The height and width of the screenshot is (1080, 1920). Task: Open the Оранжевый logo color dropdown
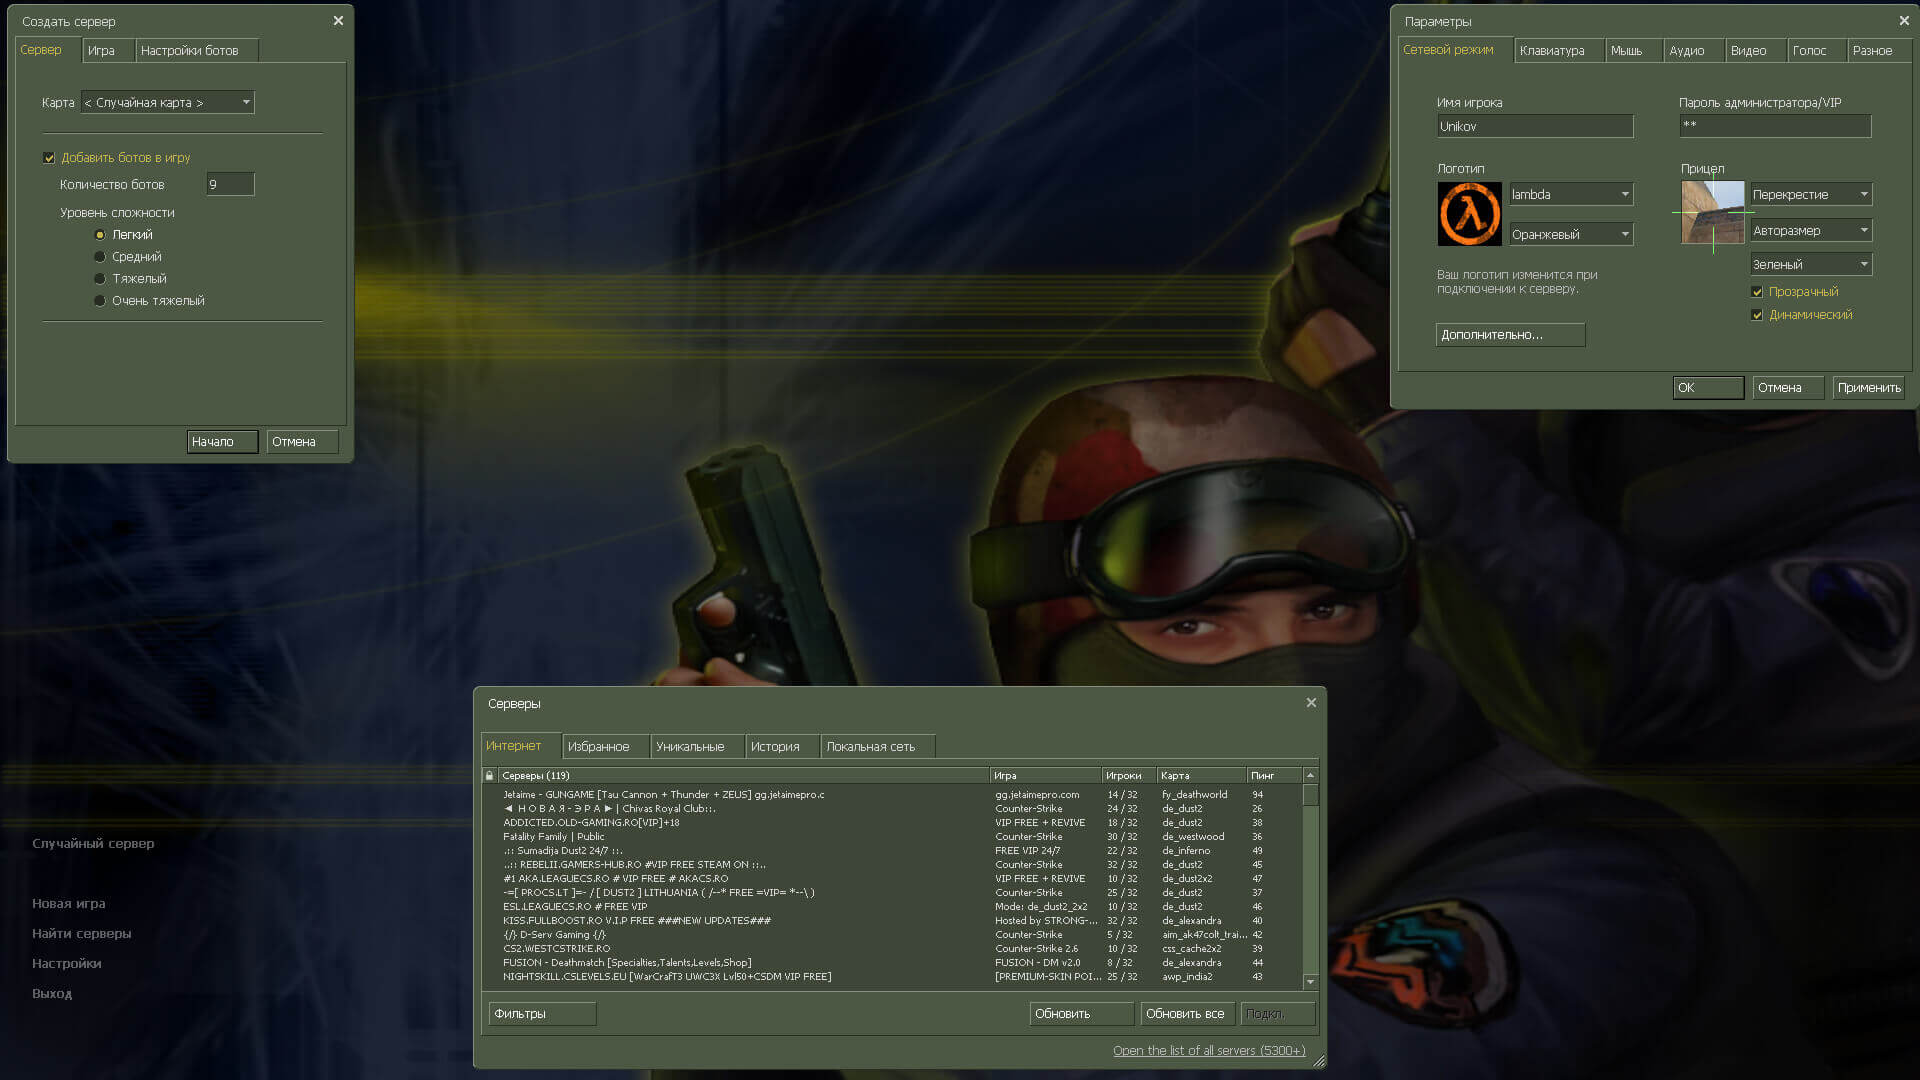(x=1571, y=234)
